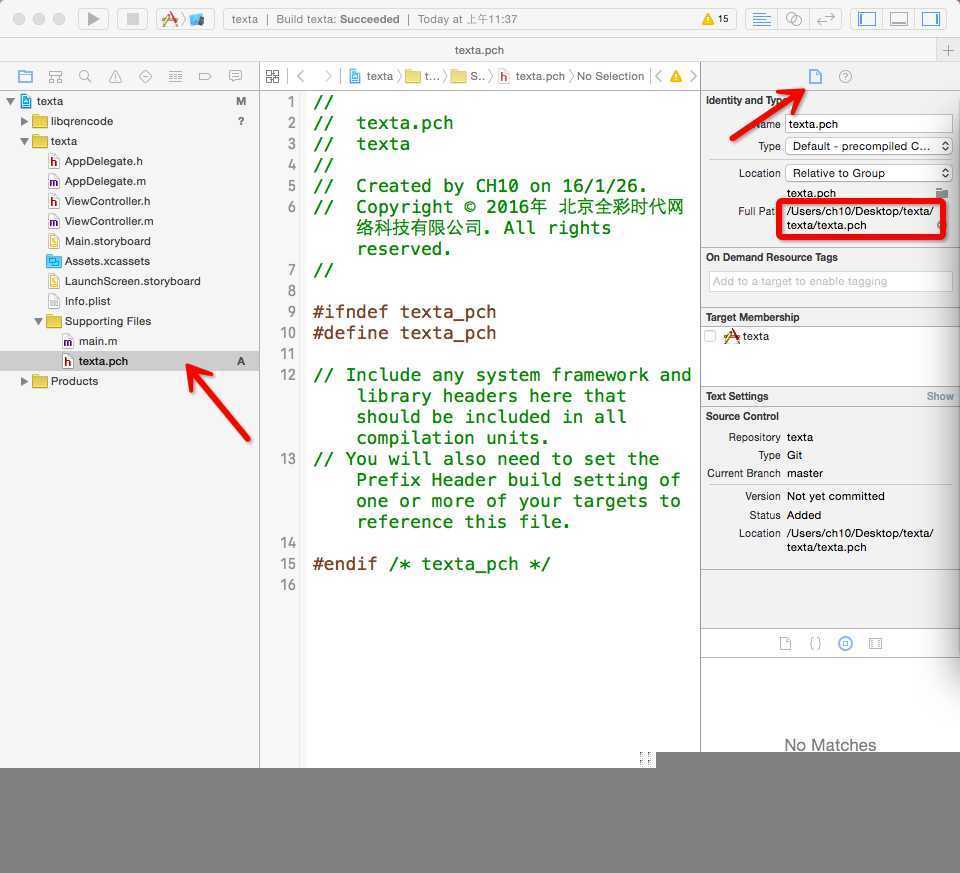Show the Breakpoint navigator
The height and width of the screenshot is (873, 960).
[205, 77]
